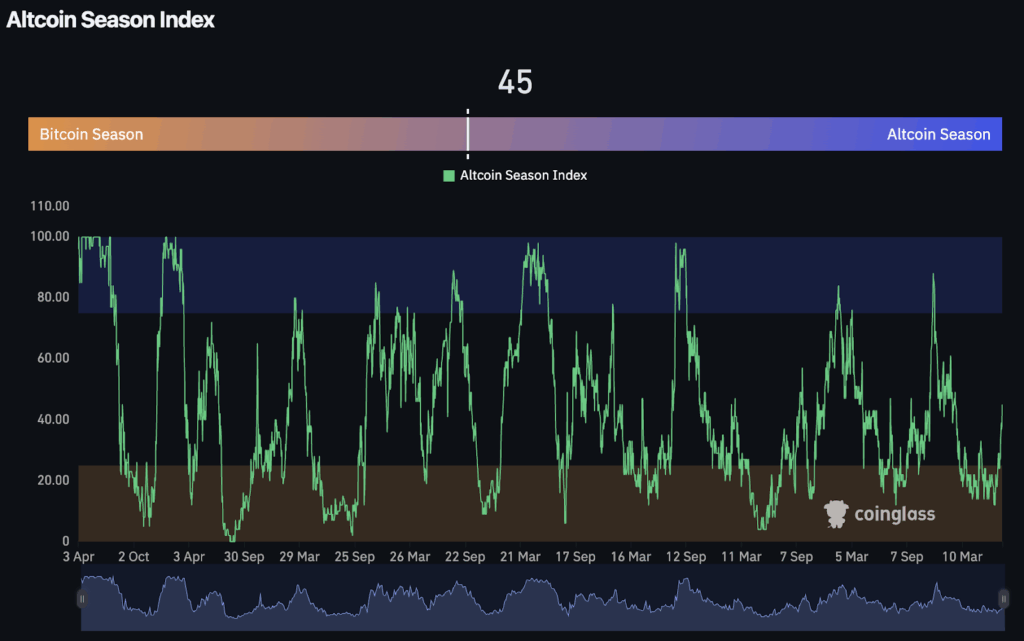Click the 21 Mar date label on x-axis
This screenshot has width=1024, height=641.
pos(520,556)
